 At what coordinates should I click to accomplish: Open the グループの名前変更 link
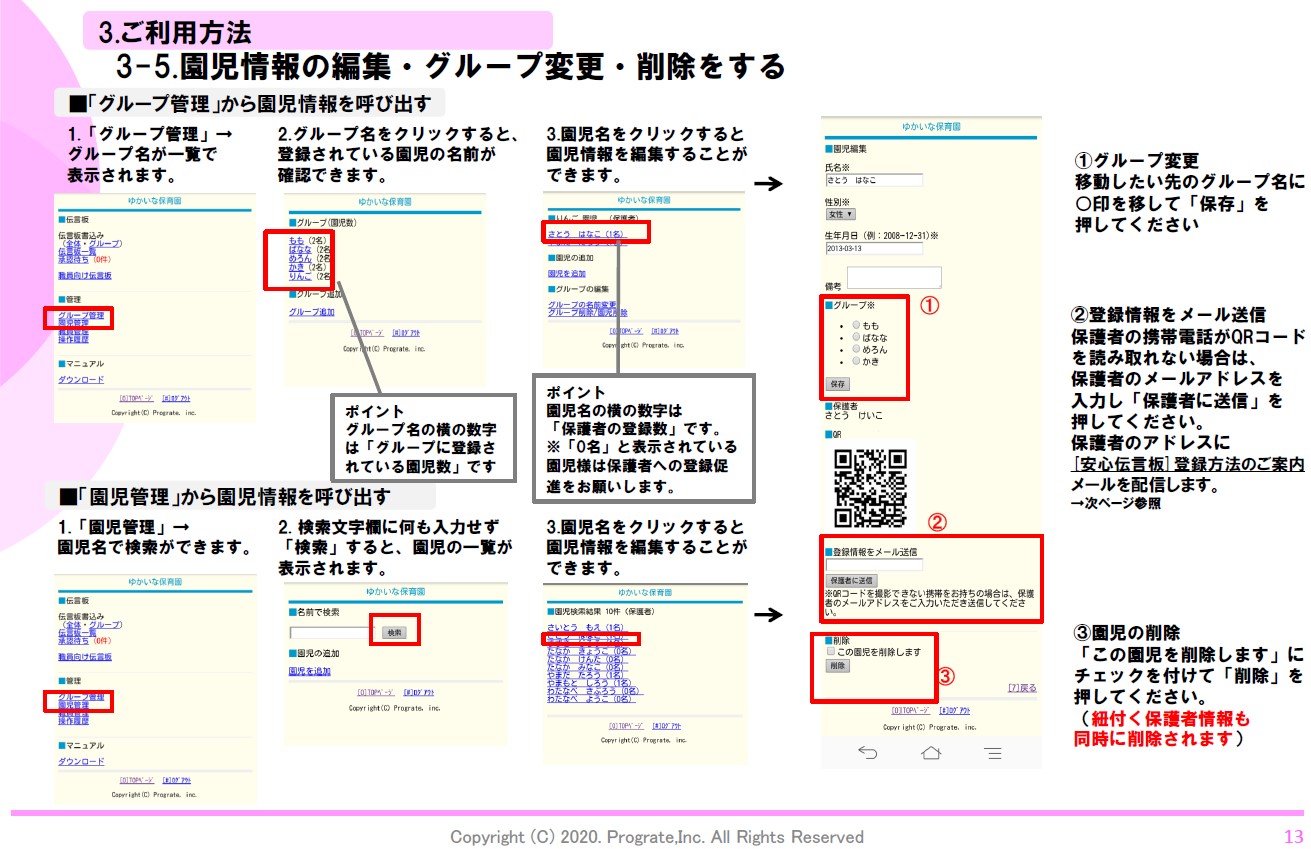582,304
